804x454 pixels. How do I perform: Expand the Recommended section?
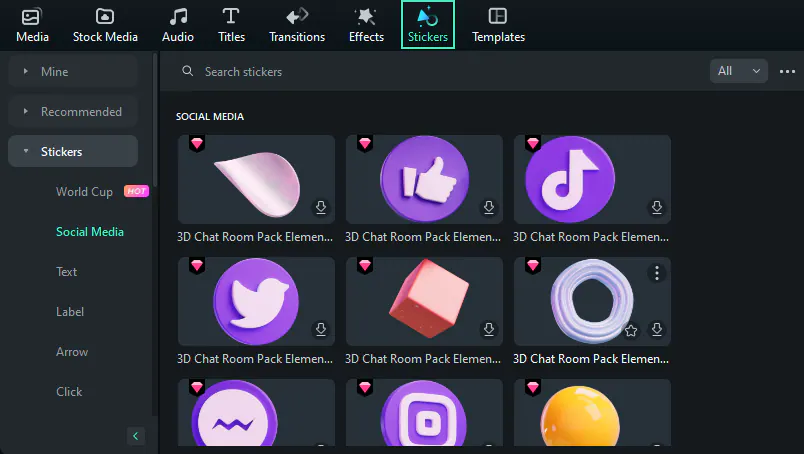[73, 111]
